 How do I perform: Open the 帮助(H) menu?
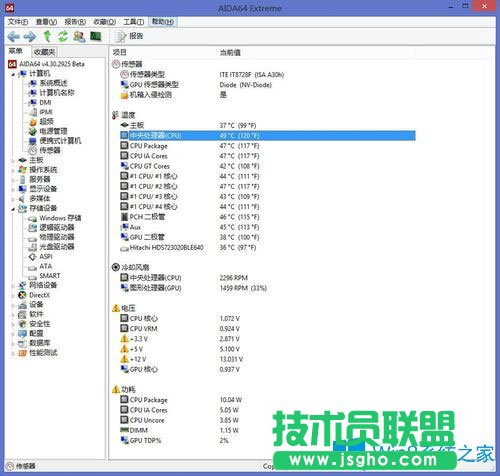pos(163,22)
